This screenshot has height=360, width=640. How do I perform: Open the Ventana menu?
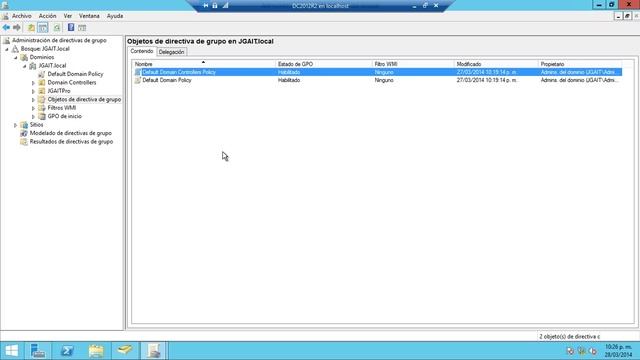[x=89, y=16]
